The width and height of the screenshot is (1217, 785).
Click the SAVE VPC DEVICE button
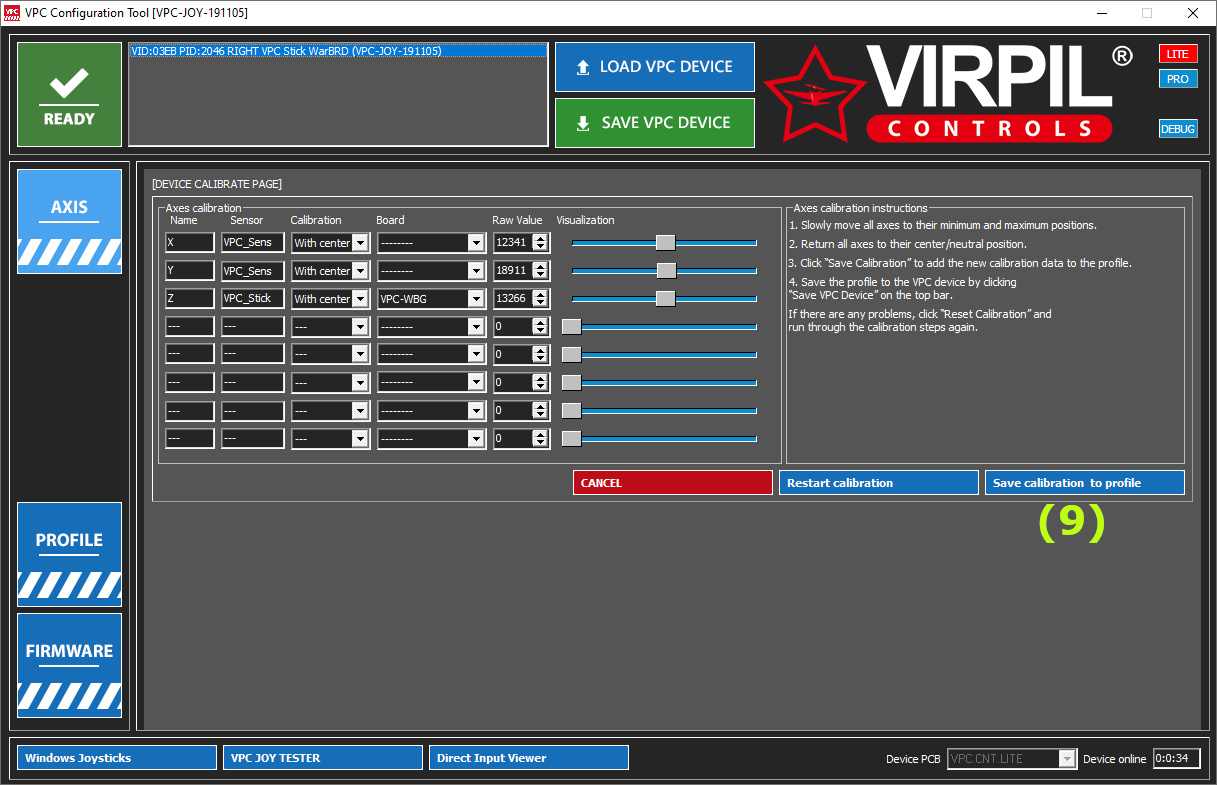[x=654, y=123]
